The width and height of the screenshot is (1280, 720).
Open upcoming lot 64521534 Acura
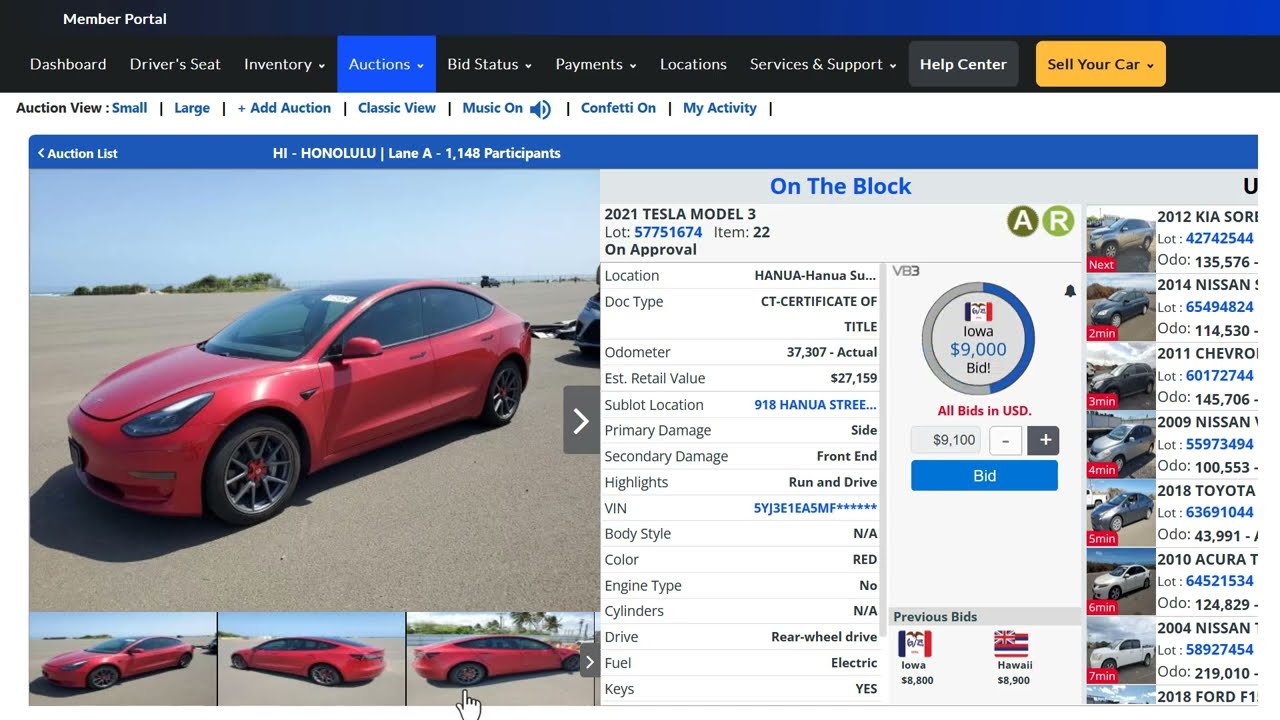(x=1219, y=581)
